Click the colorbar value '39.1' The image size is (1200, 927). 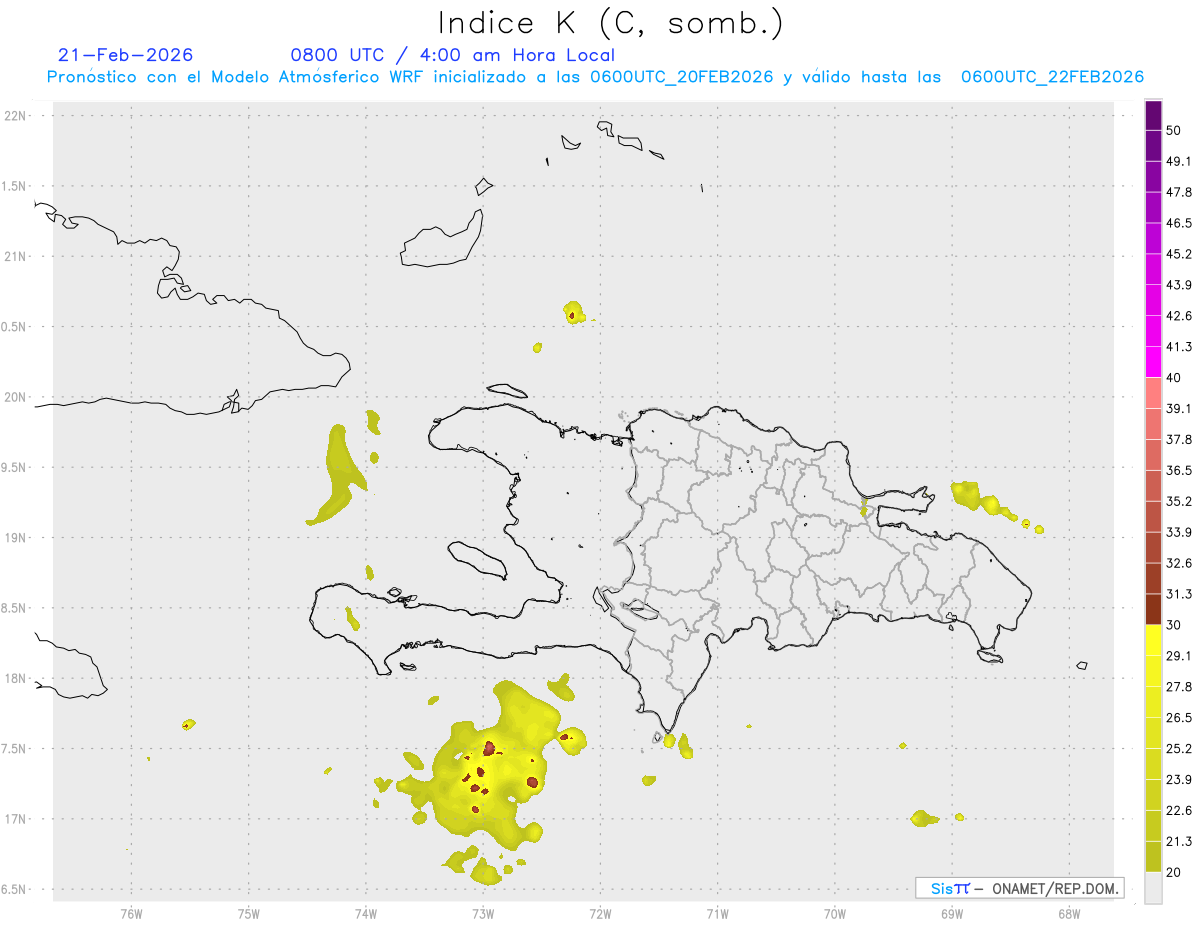tap(1179, 409)
